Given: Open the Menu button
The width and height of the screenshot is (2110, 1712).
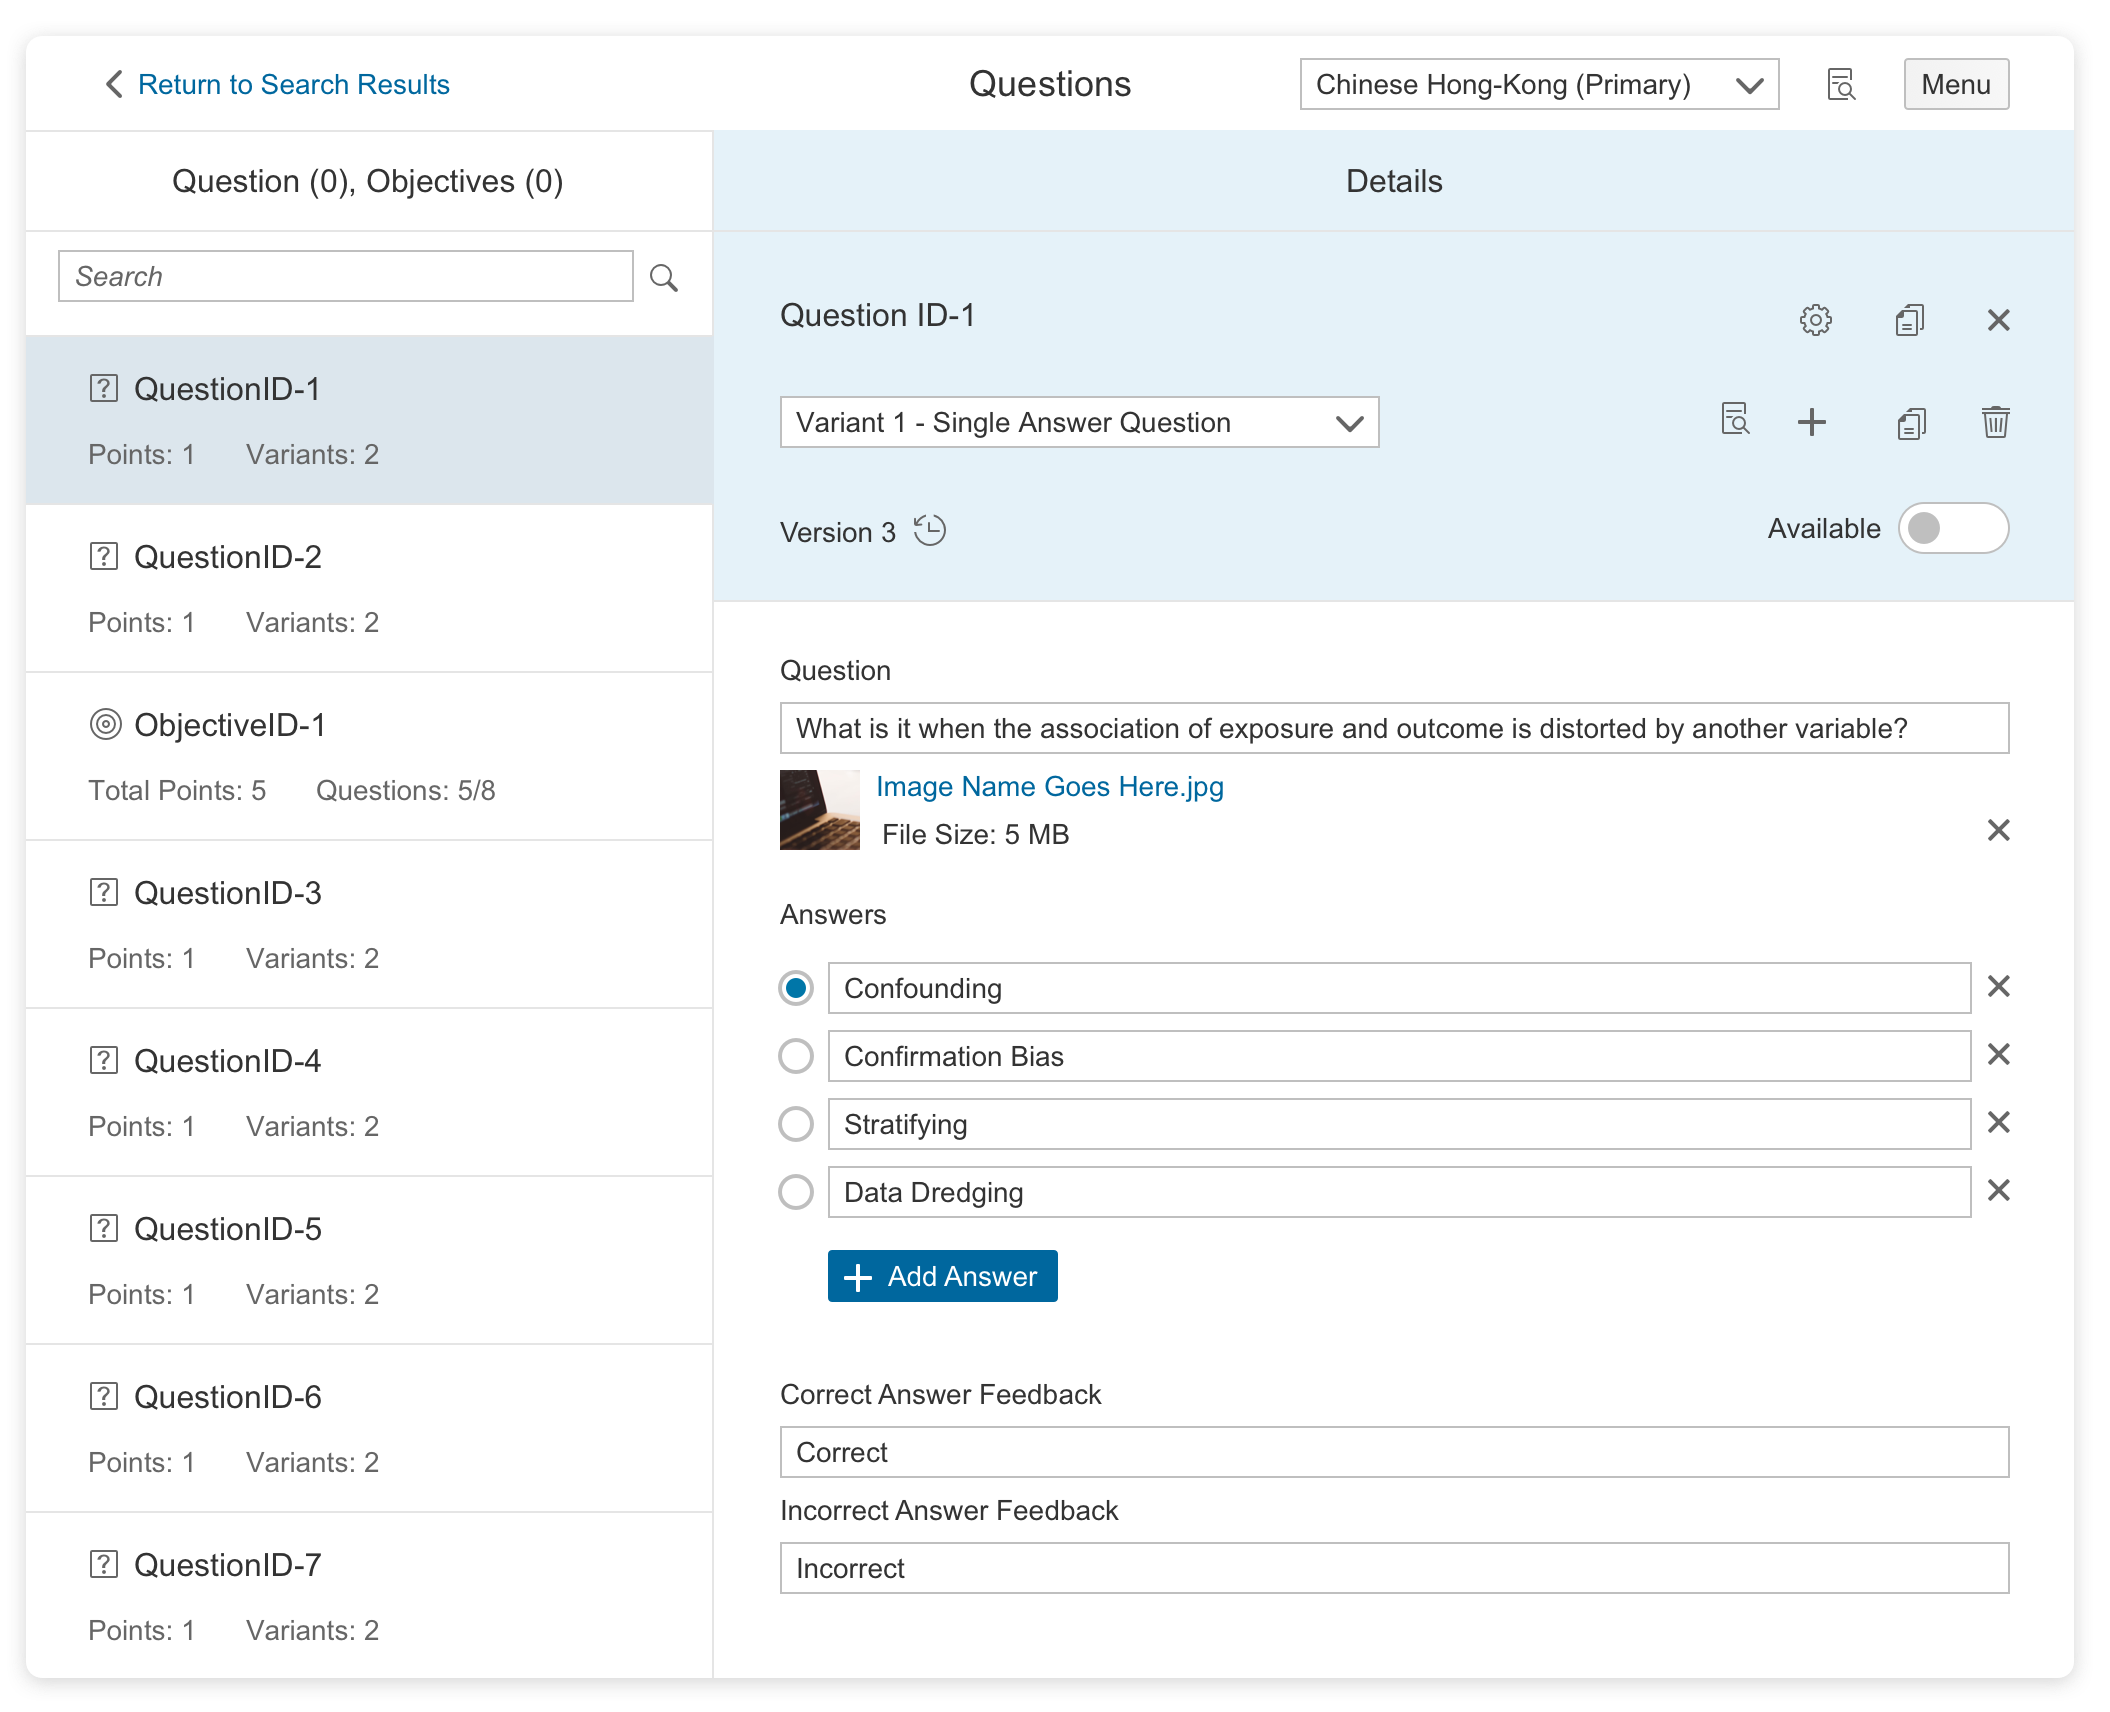Looking at the screenshot, I should click(1955, 85).
